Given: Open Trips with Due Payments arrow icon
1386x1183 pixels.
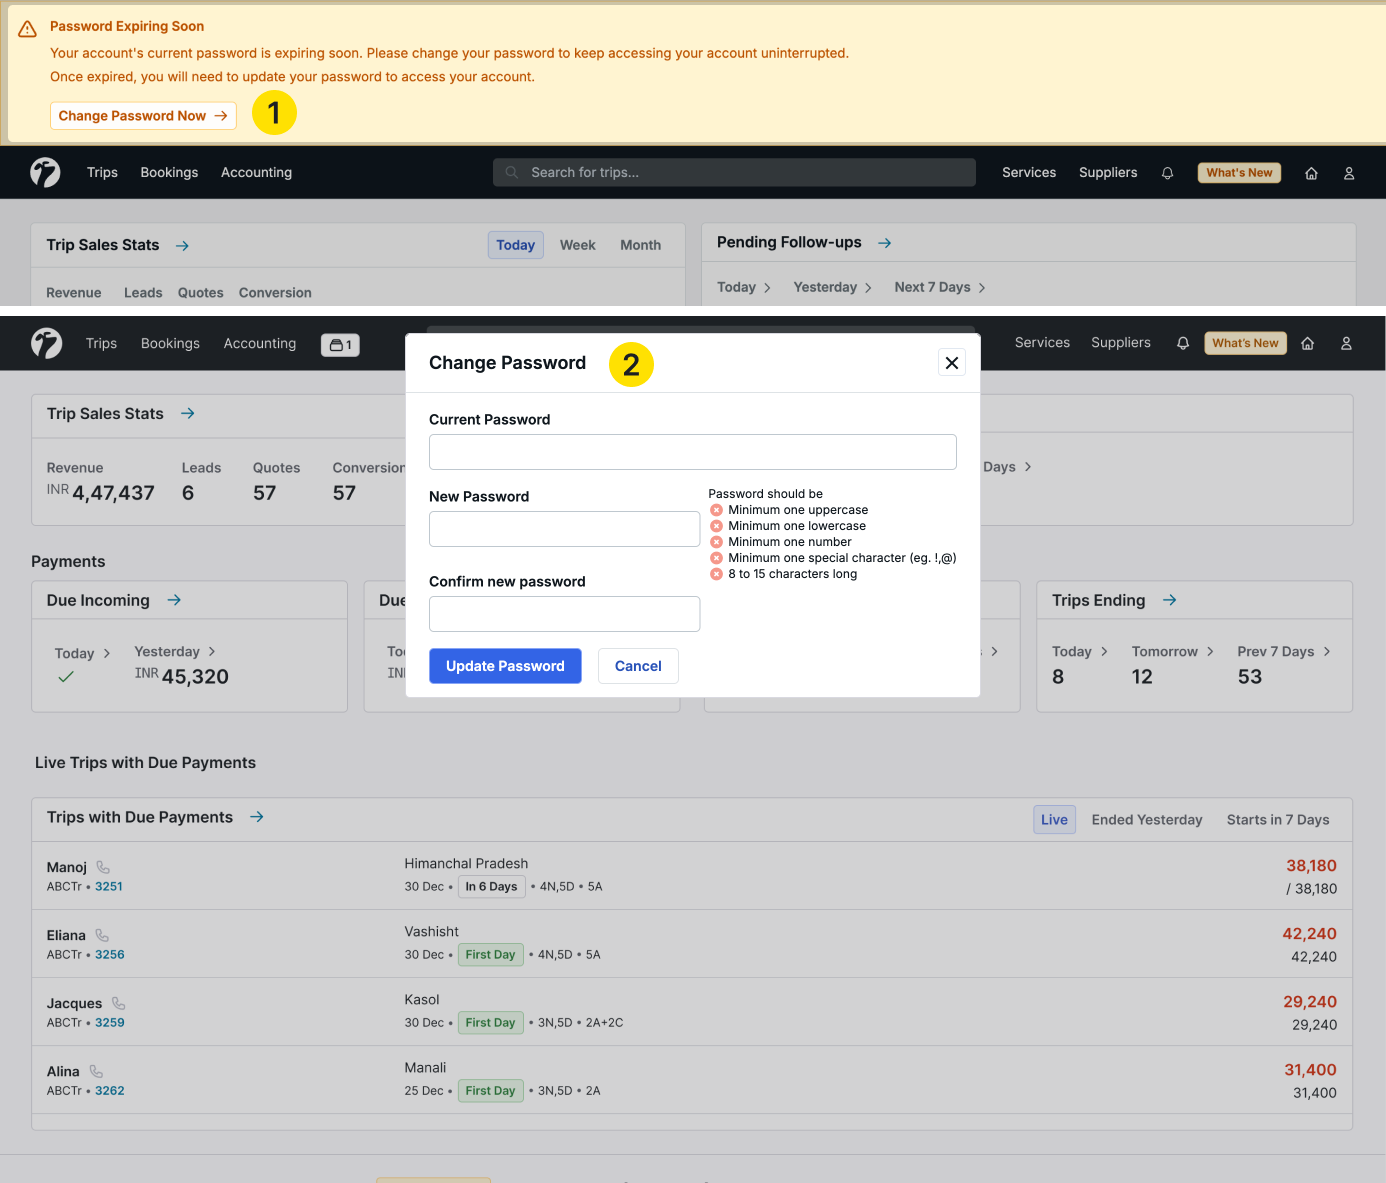Looking at the screenshot, I should (x=257, y=817).
